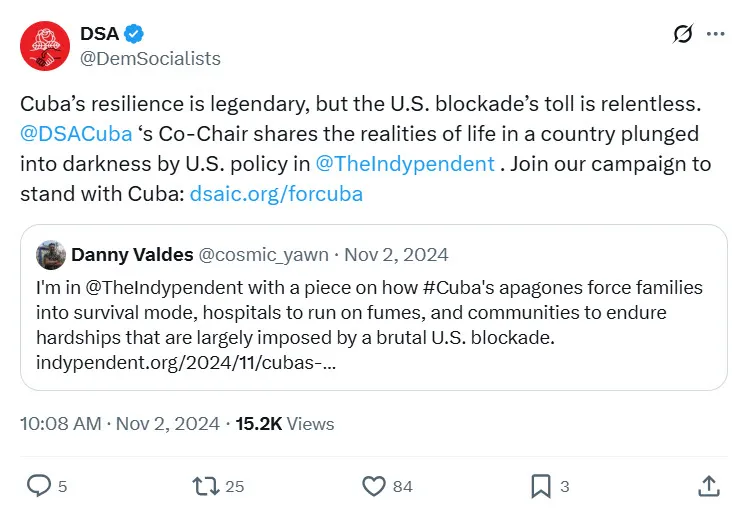Open Danny Valdes's quoted avatar
Image resolution: width=748 pixels, height=513 pixels.
point(51,255)
